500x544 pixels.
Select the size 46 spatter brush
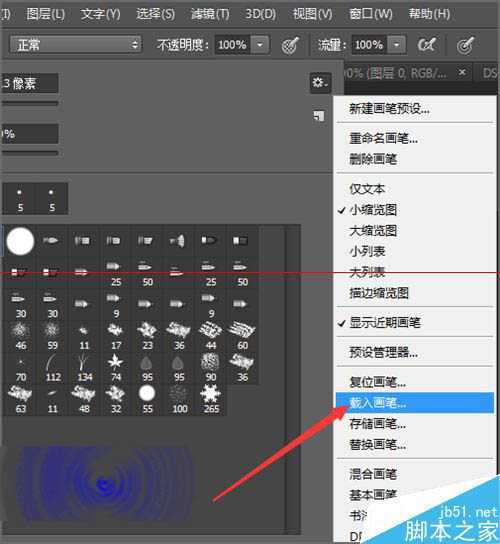click(20, 336)
